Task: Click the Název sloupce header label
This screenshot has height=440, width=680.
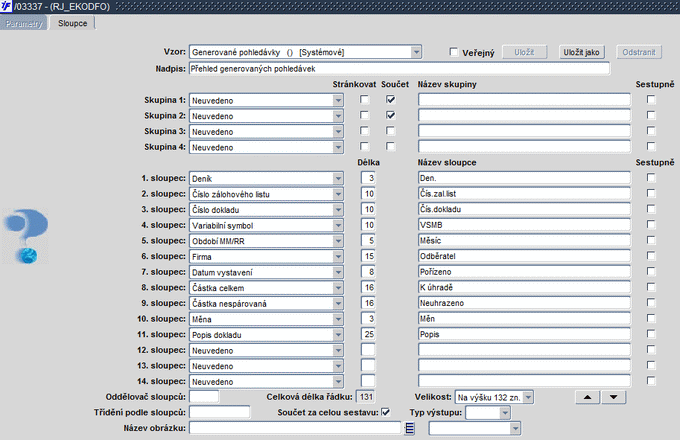Action: pyautogui.click(x=447, y=163)
